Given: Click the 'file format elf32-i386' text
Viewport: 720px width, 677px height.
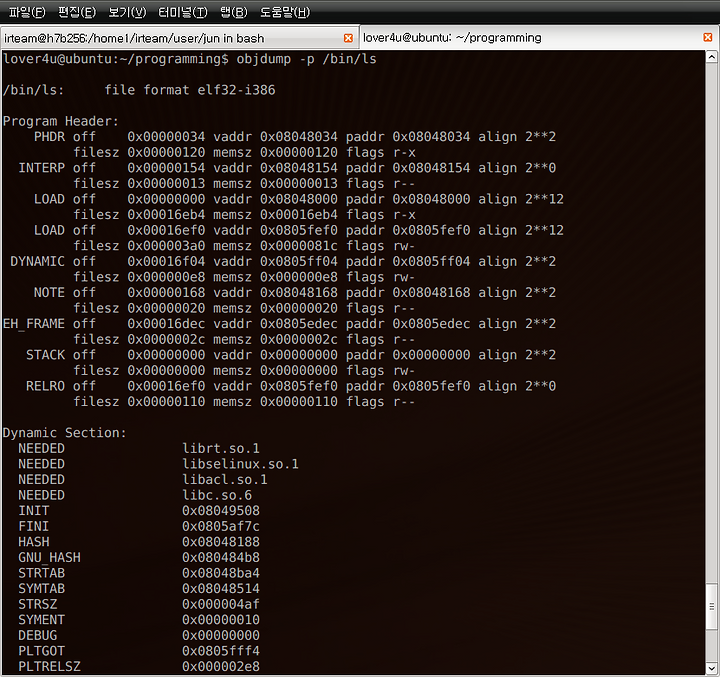Looking at the screenshot, I should (x=190, y=90).
